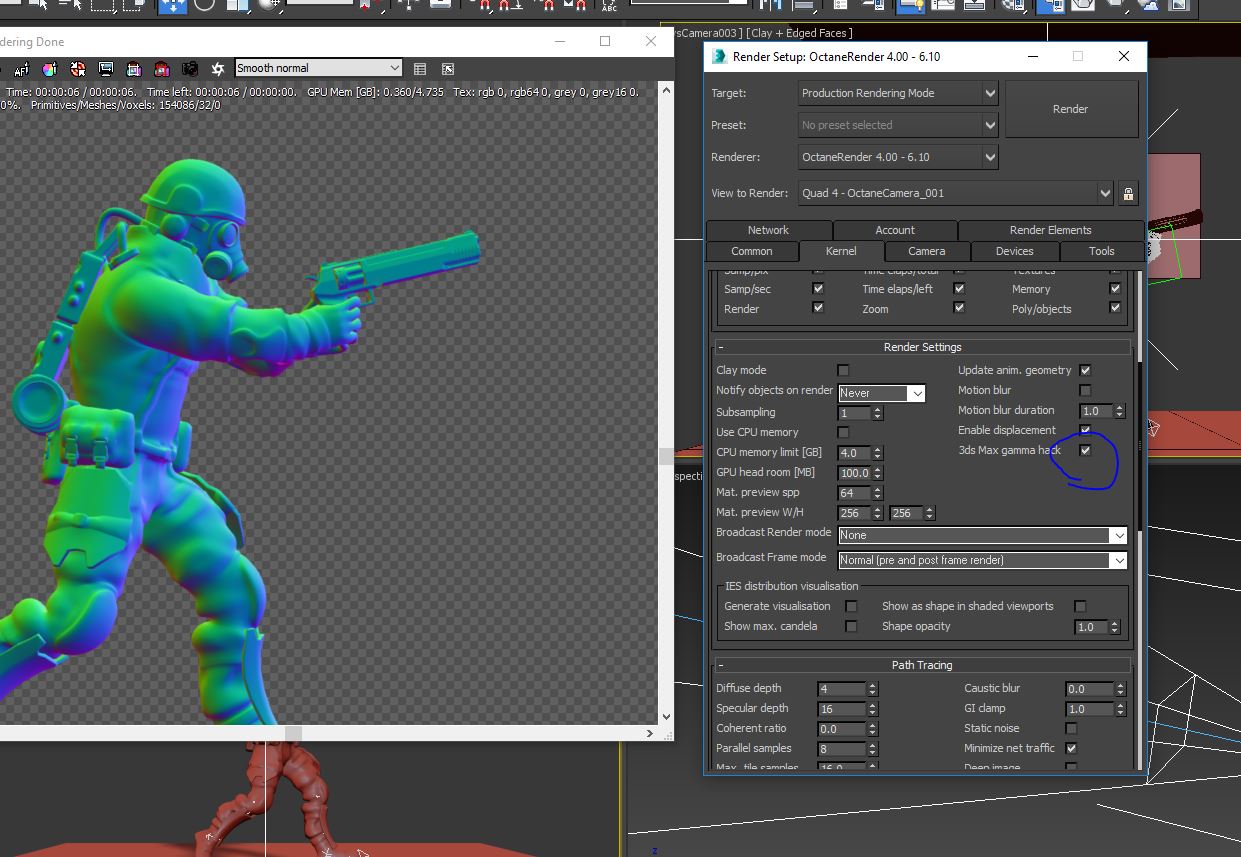Switch to the Camera tab
Image resolution: width=1241 pixels, height=857 pixels.
926,251
